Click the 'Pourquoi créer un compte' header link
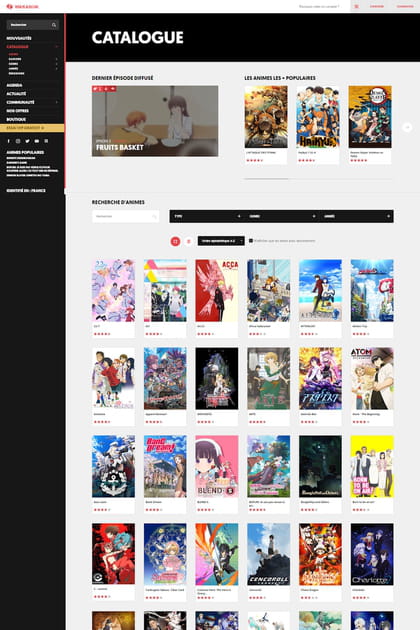420x630 pixels. 319,6
